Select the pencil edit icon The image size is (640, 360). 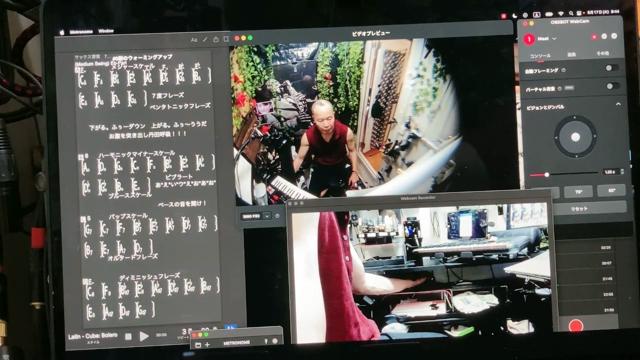coord(205,40)
